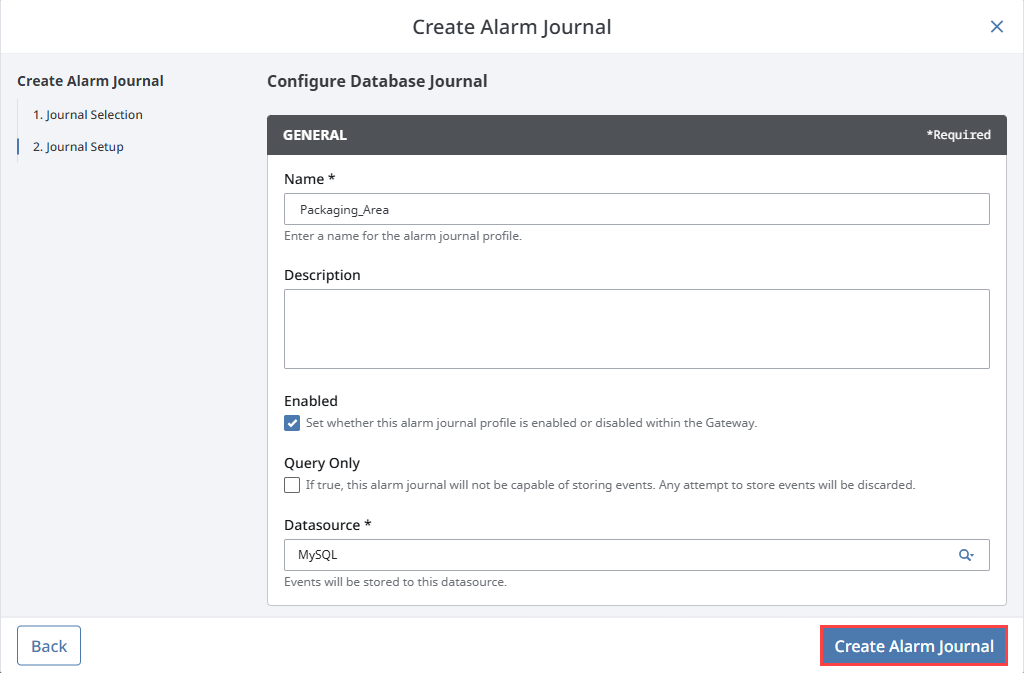Image resolution: width=1024 pixels, height=673 pixels.
Task: Click the 'Configure Database Journal' heading
Action: click(377, 81)
